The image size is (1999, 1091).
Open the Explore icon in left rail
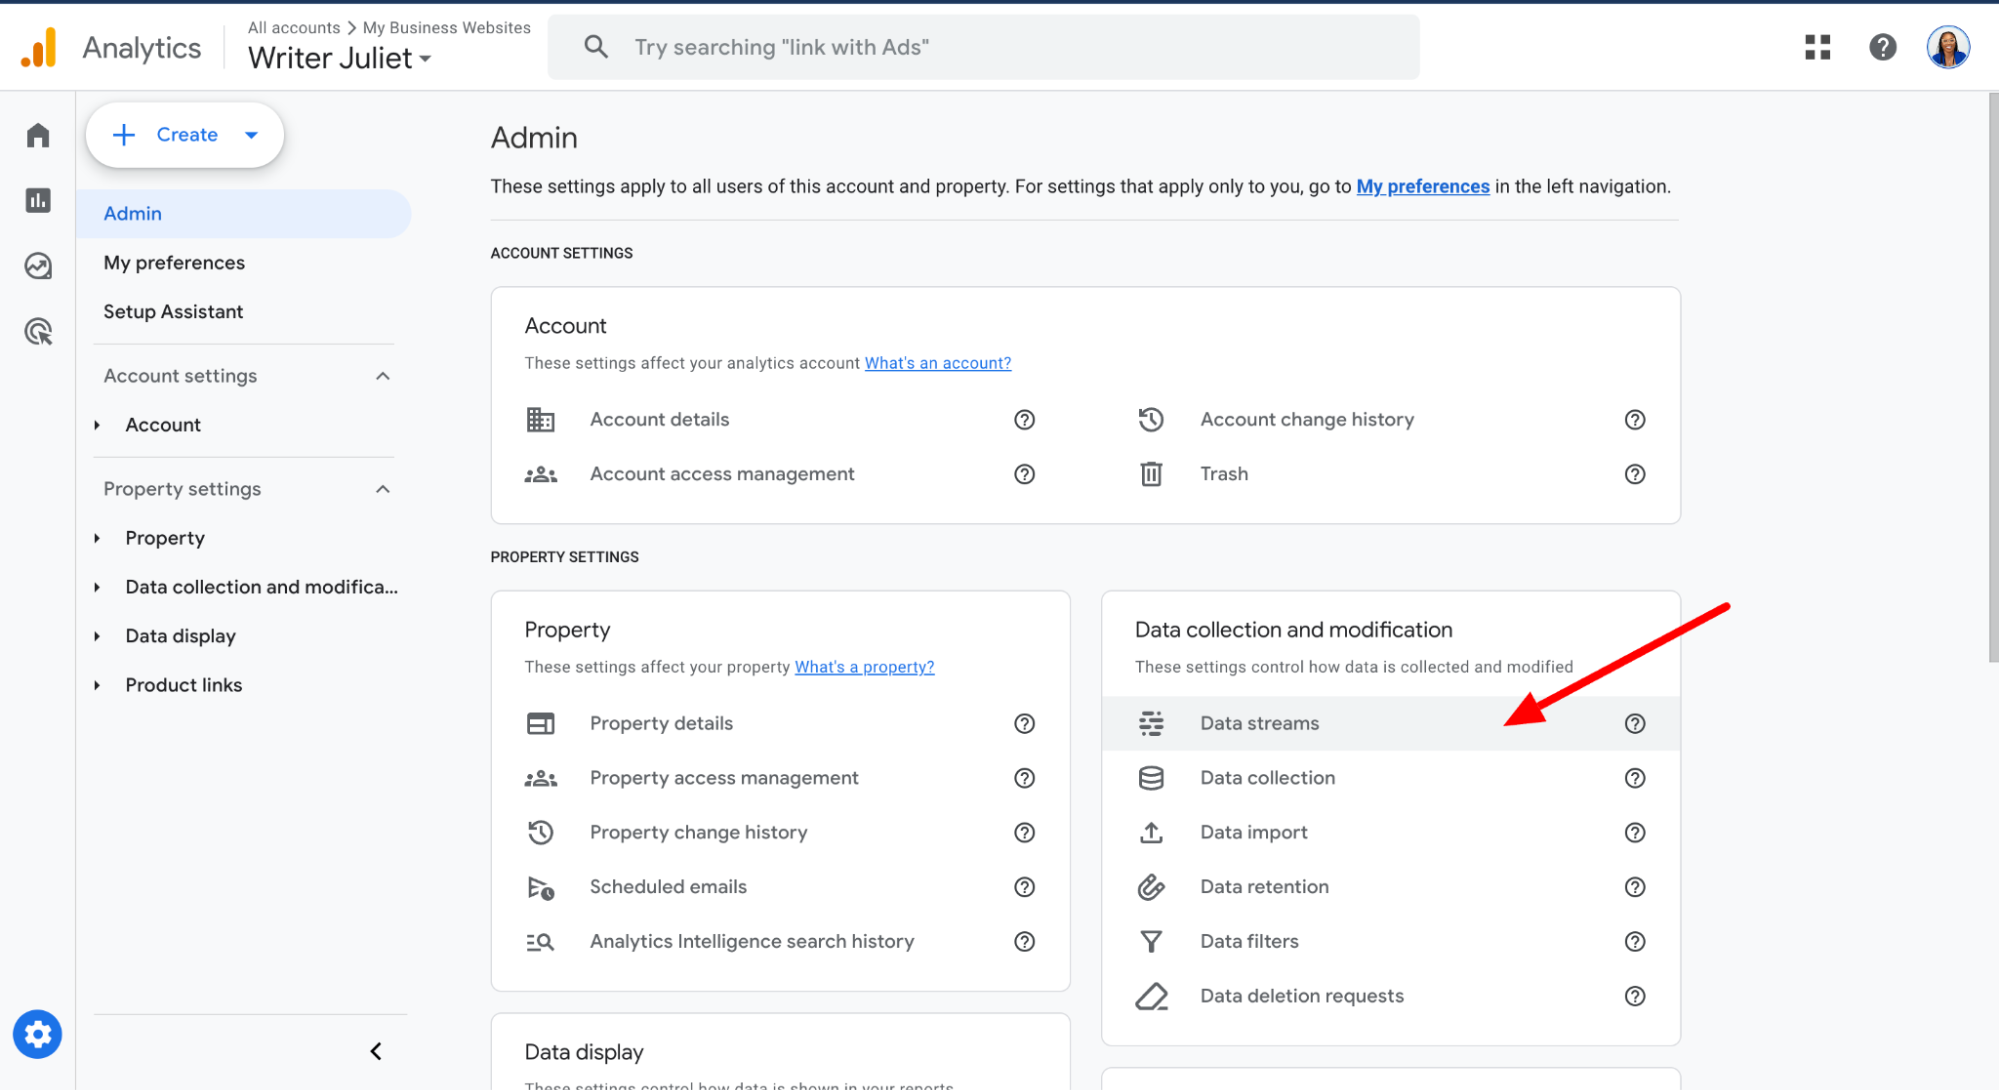(38, 266)
